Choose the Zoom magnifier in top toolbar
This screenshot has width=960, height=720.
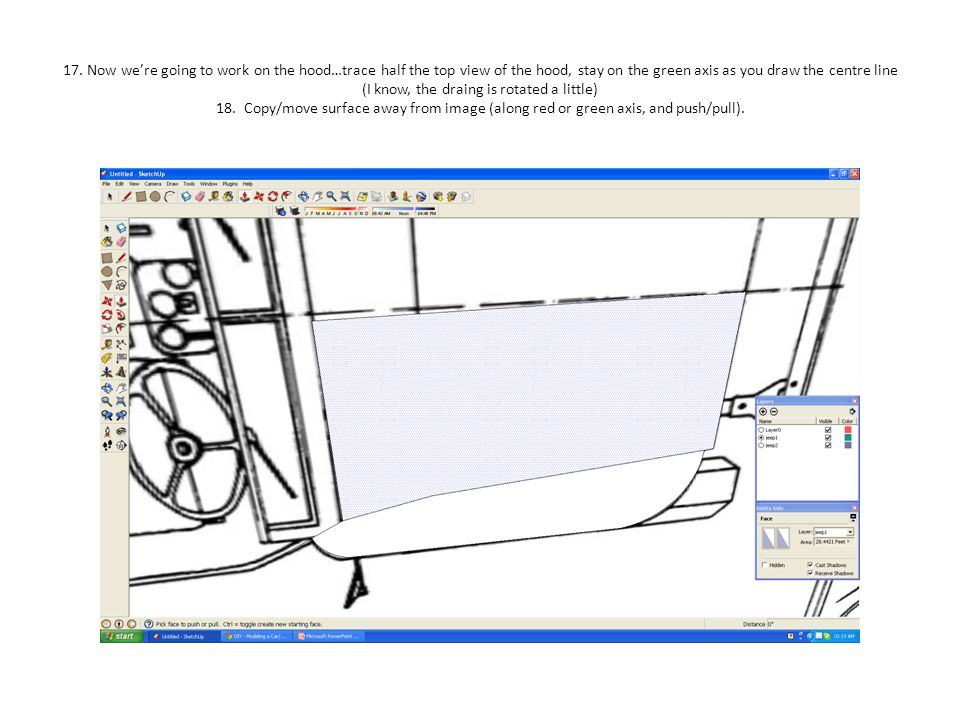331,197
